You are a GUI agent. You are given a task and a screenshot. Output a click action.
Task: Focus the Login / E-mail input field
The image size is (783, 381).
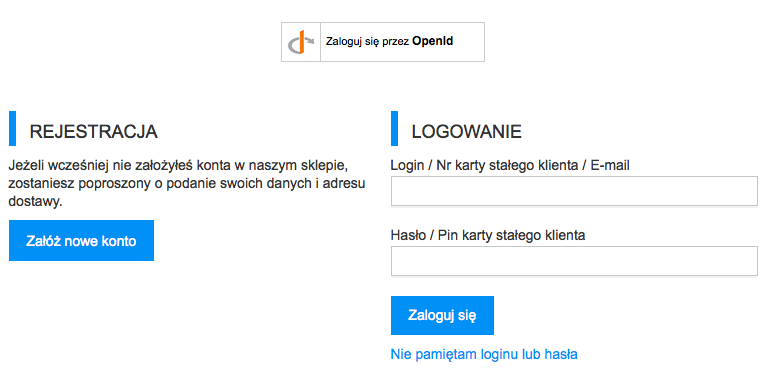pyautogui.click(x=574, y=191)
